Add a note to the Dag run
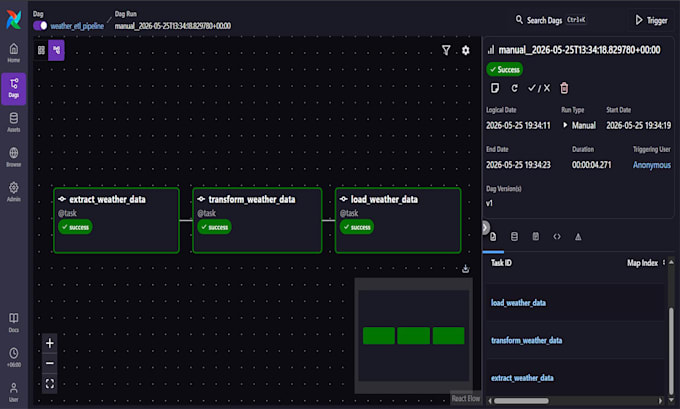Image resolution: width=680 pixels, height=409 pixels. [495, 88]
